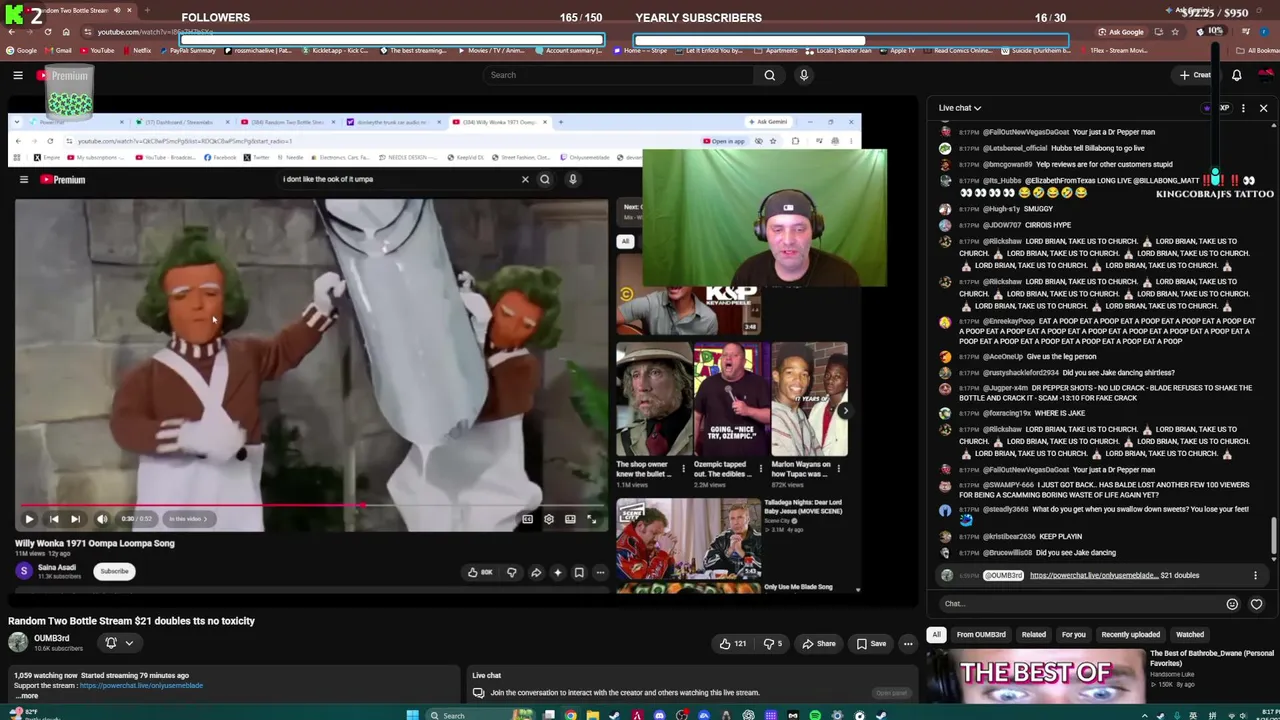Open Spotify from the taskbar

click(x=815, y=715)
